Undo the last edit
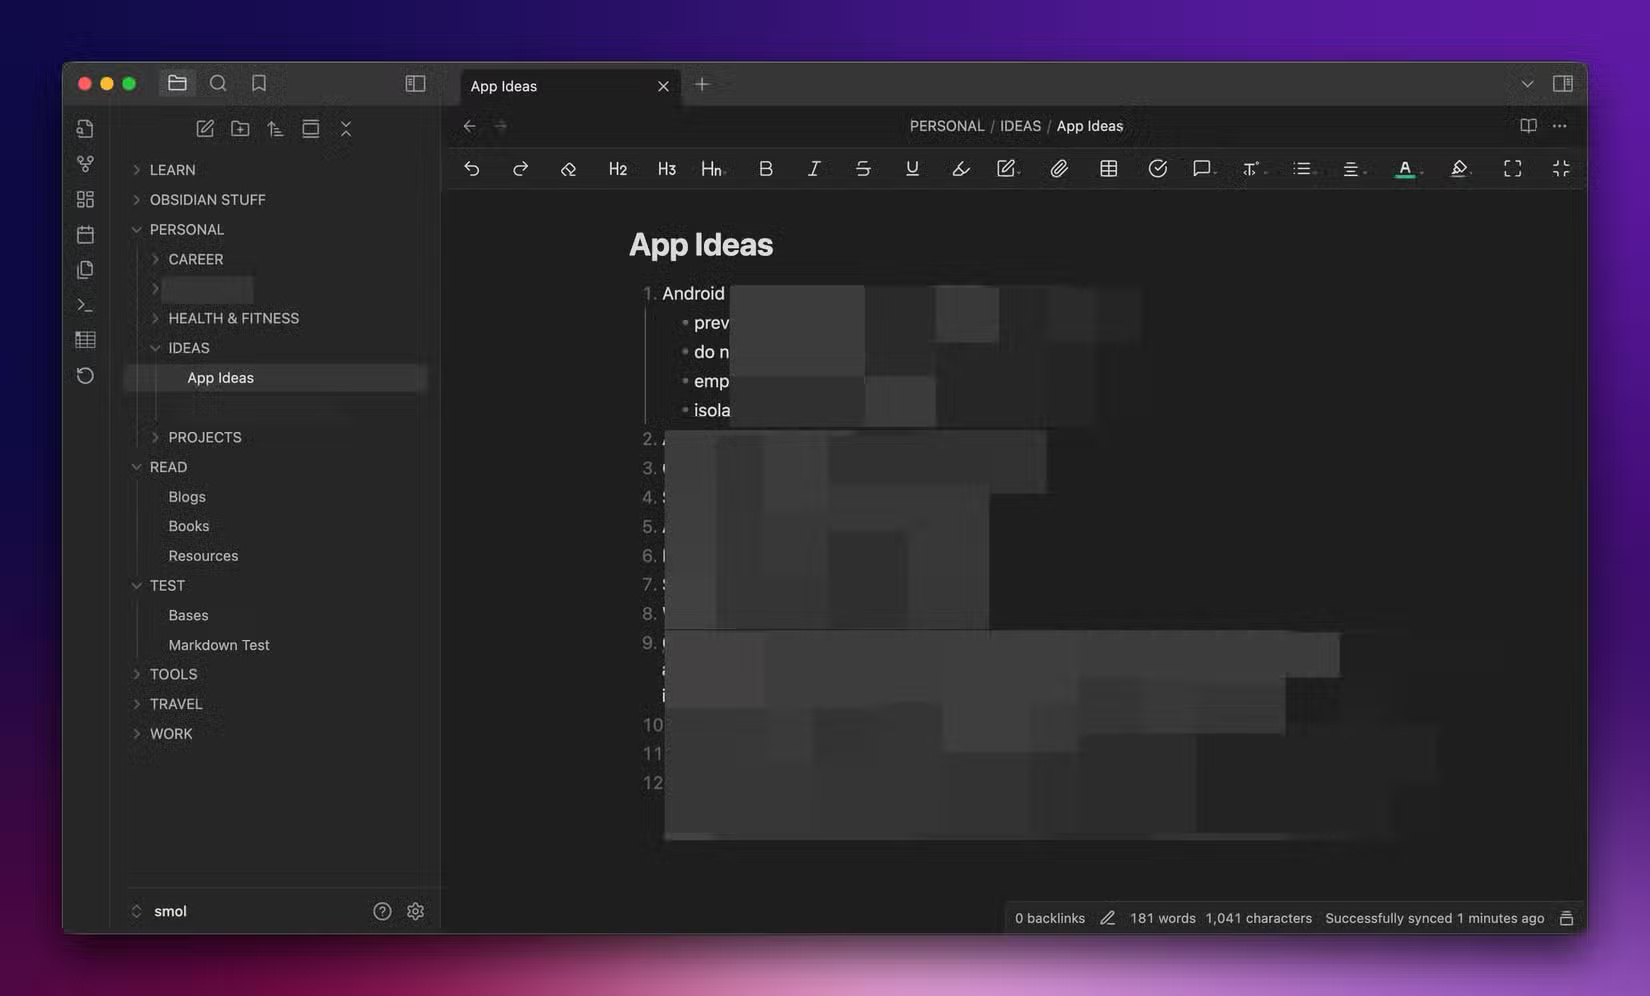 point(472,168)
